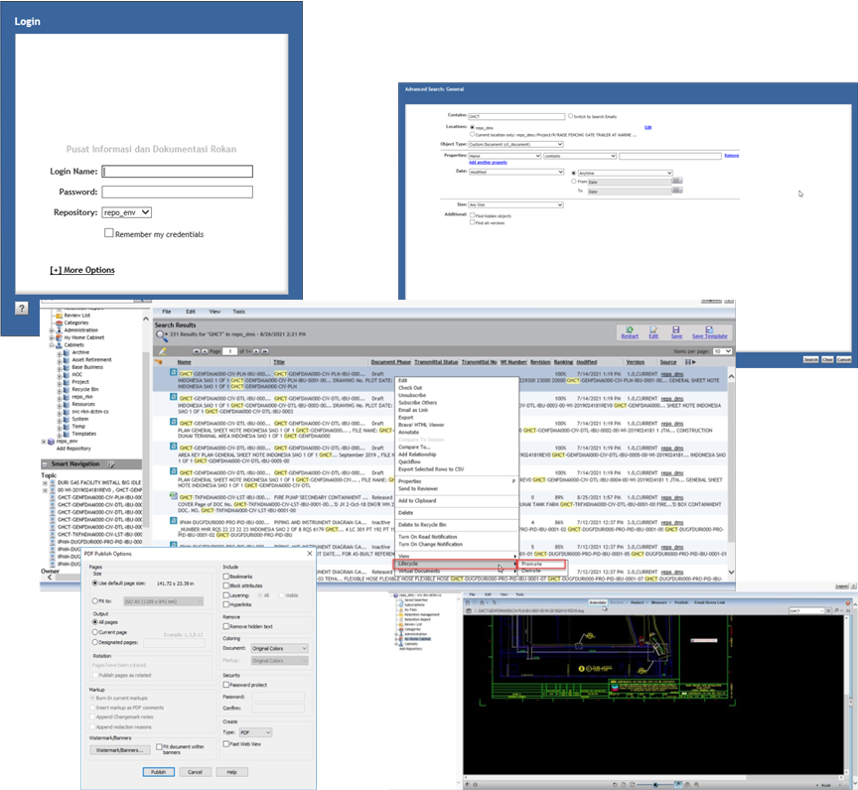Open the Tools menu in the menu bar
858x790 pixels.
point(239,312)
